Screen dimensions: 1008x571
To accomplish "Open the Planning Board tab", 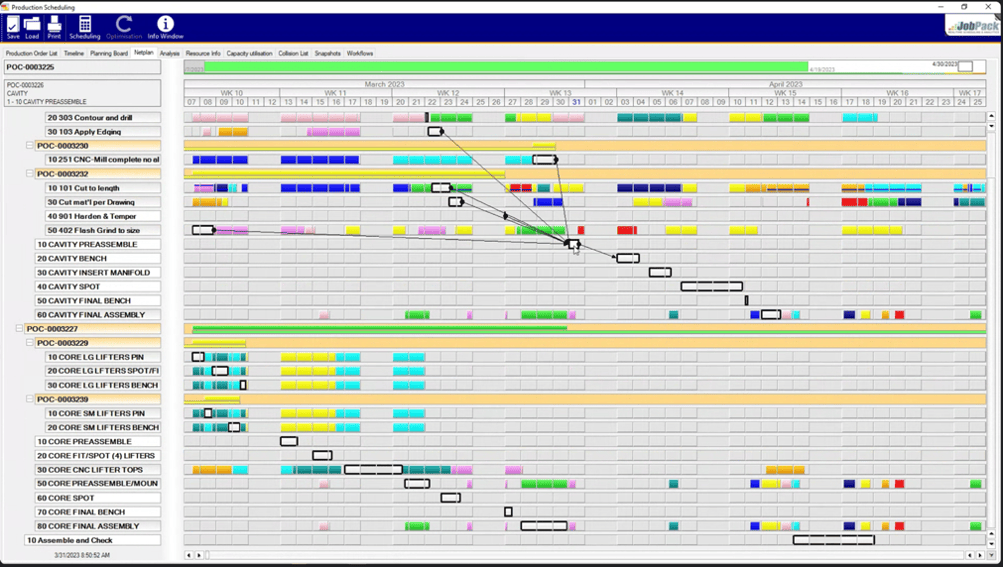I will (x=109, y=53).
